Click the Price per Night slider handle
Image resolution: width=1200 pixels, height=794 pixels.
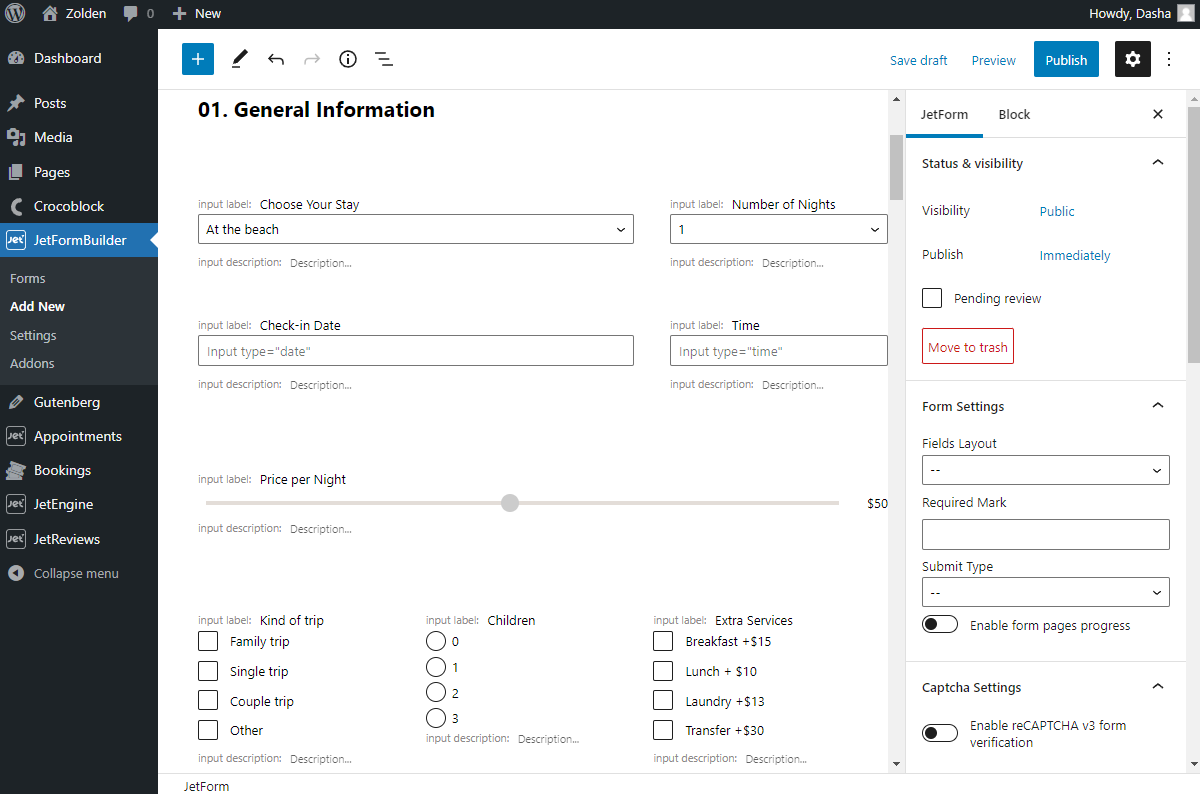[x=510, y=503]
